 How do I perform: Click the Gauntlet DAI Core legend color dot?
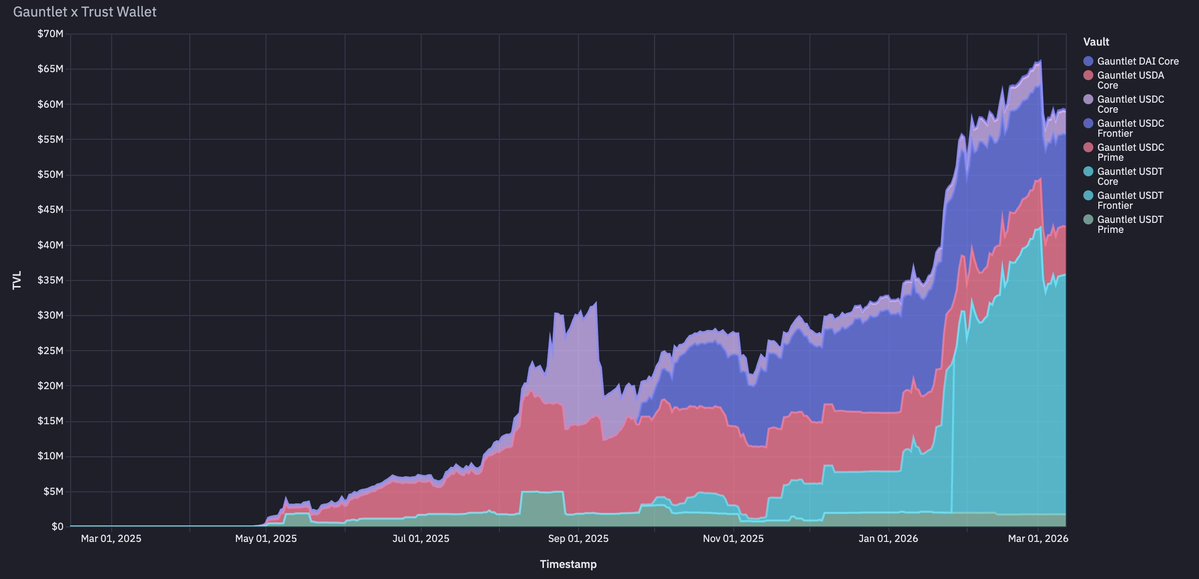click(x=1088, y=60)
